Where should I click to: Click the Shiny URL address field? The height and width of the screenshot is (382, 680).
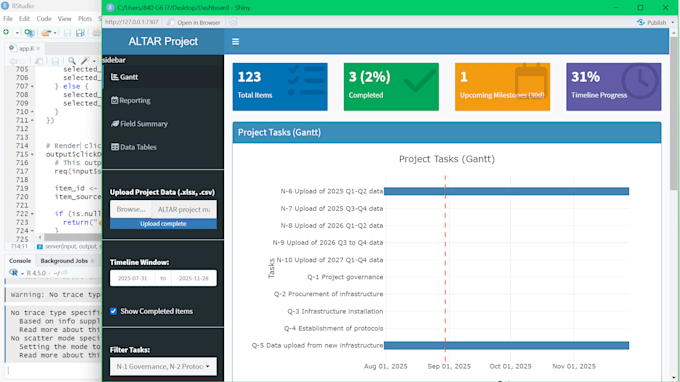132,22
